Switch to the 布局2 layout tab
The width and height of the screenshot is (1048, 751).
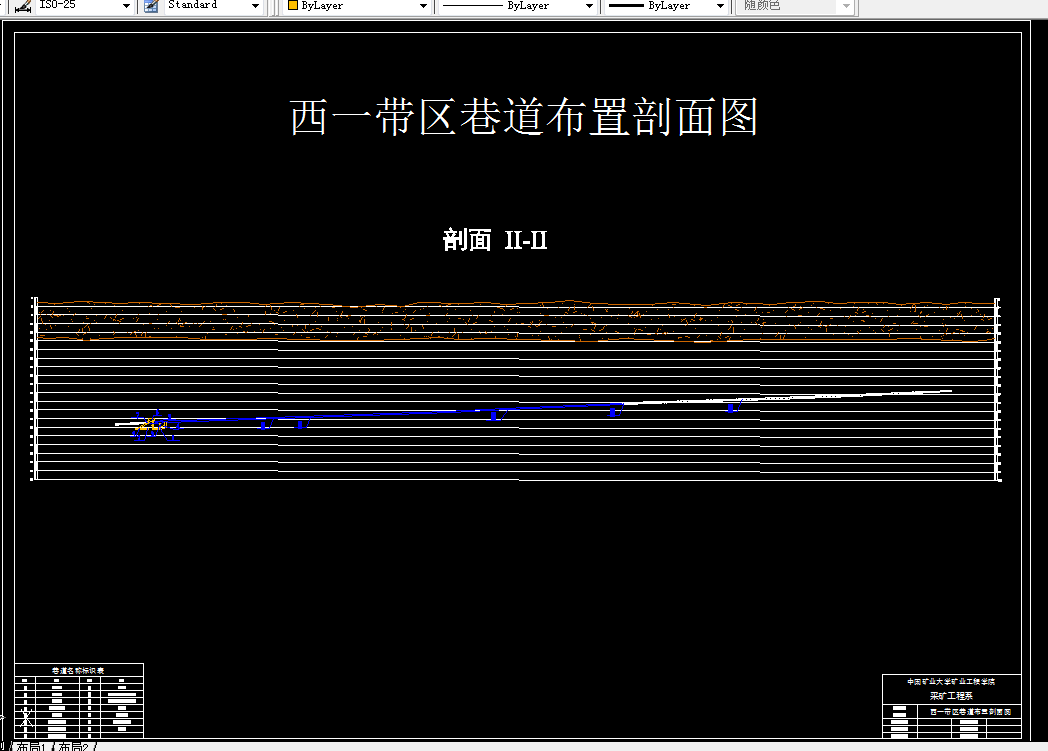[x=74, y=746]
